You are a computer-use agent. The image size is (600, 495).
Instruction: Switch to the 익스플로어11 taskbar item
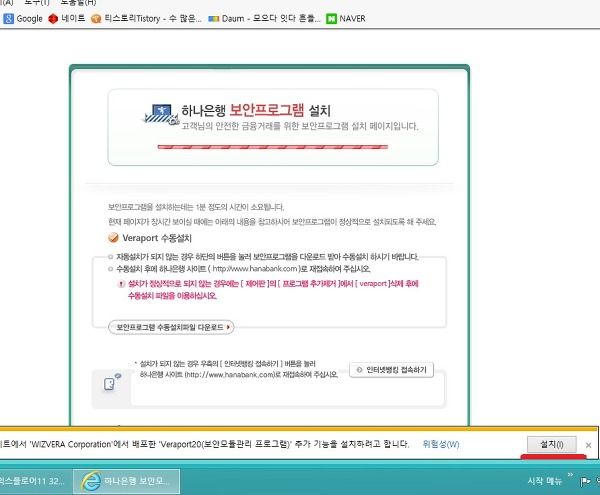pos(34,481)
